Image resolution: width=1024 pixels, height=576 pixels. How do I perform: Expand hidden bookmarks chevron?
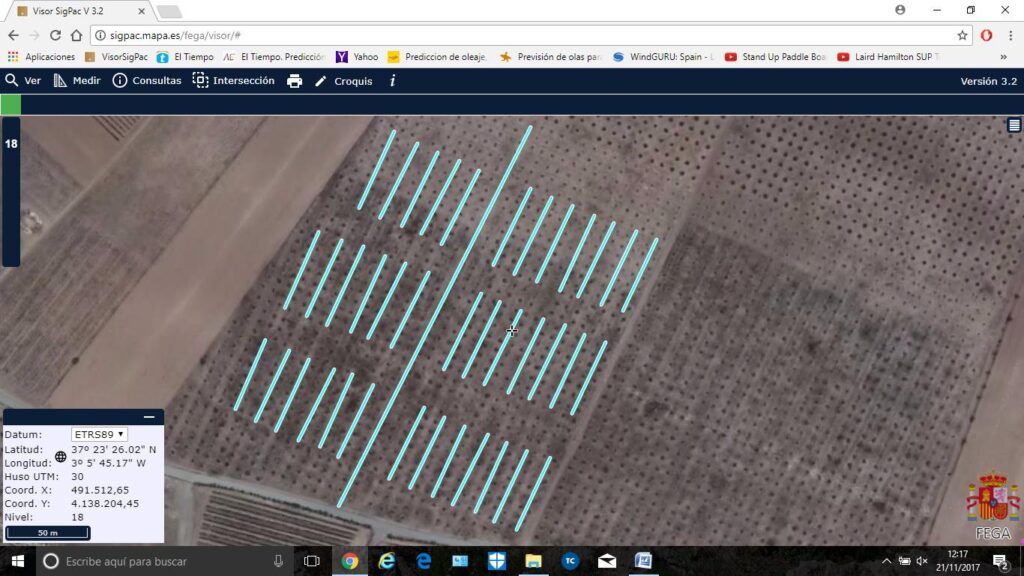pyautogui.click(x=1004, y=57)
